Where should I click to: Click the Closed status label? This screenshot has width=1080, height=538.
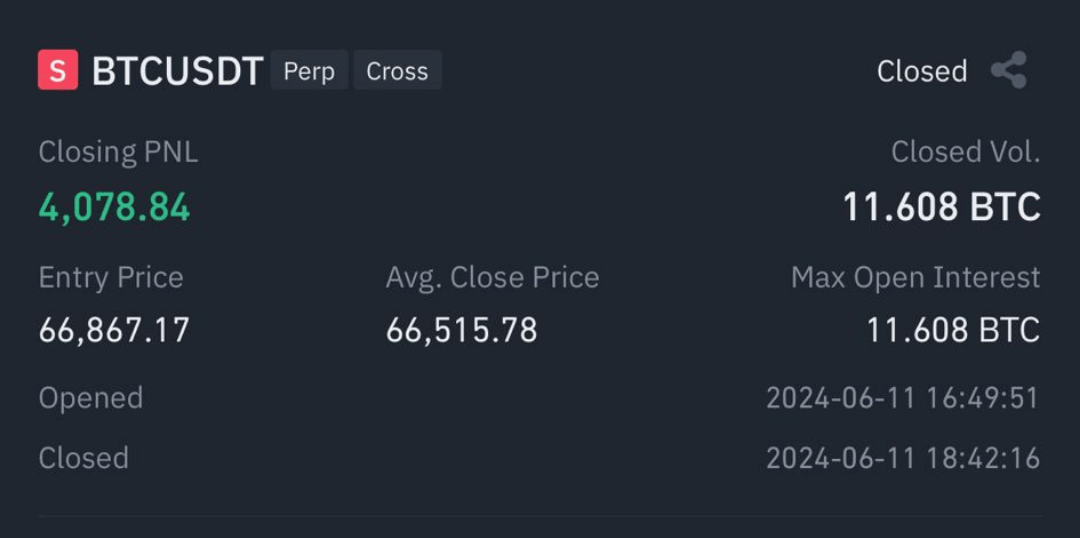922,71
